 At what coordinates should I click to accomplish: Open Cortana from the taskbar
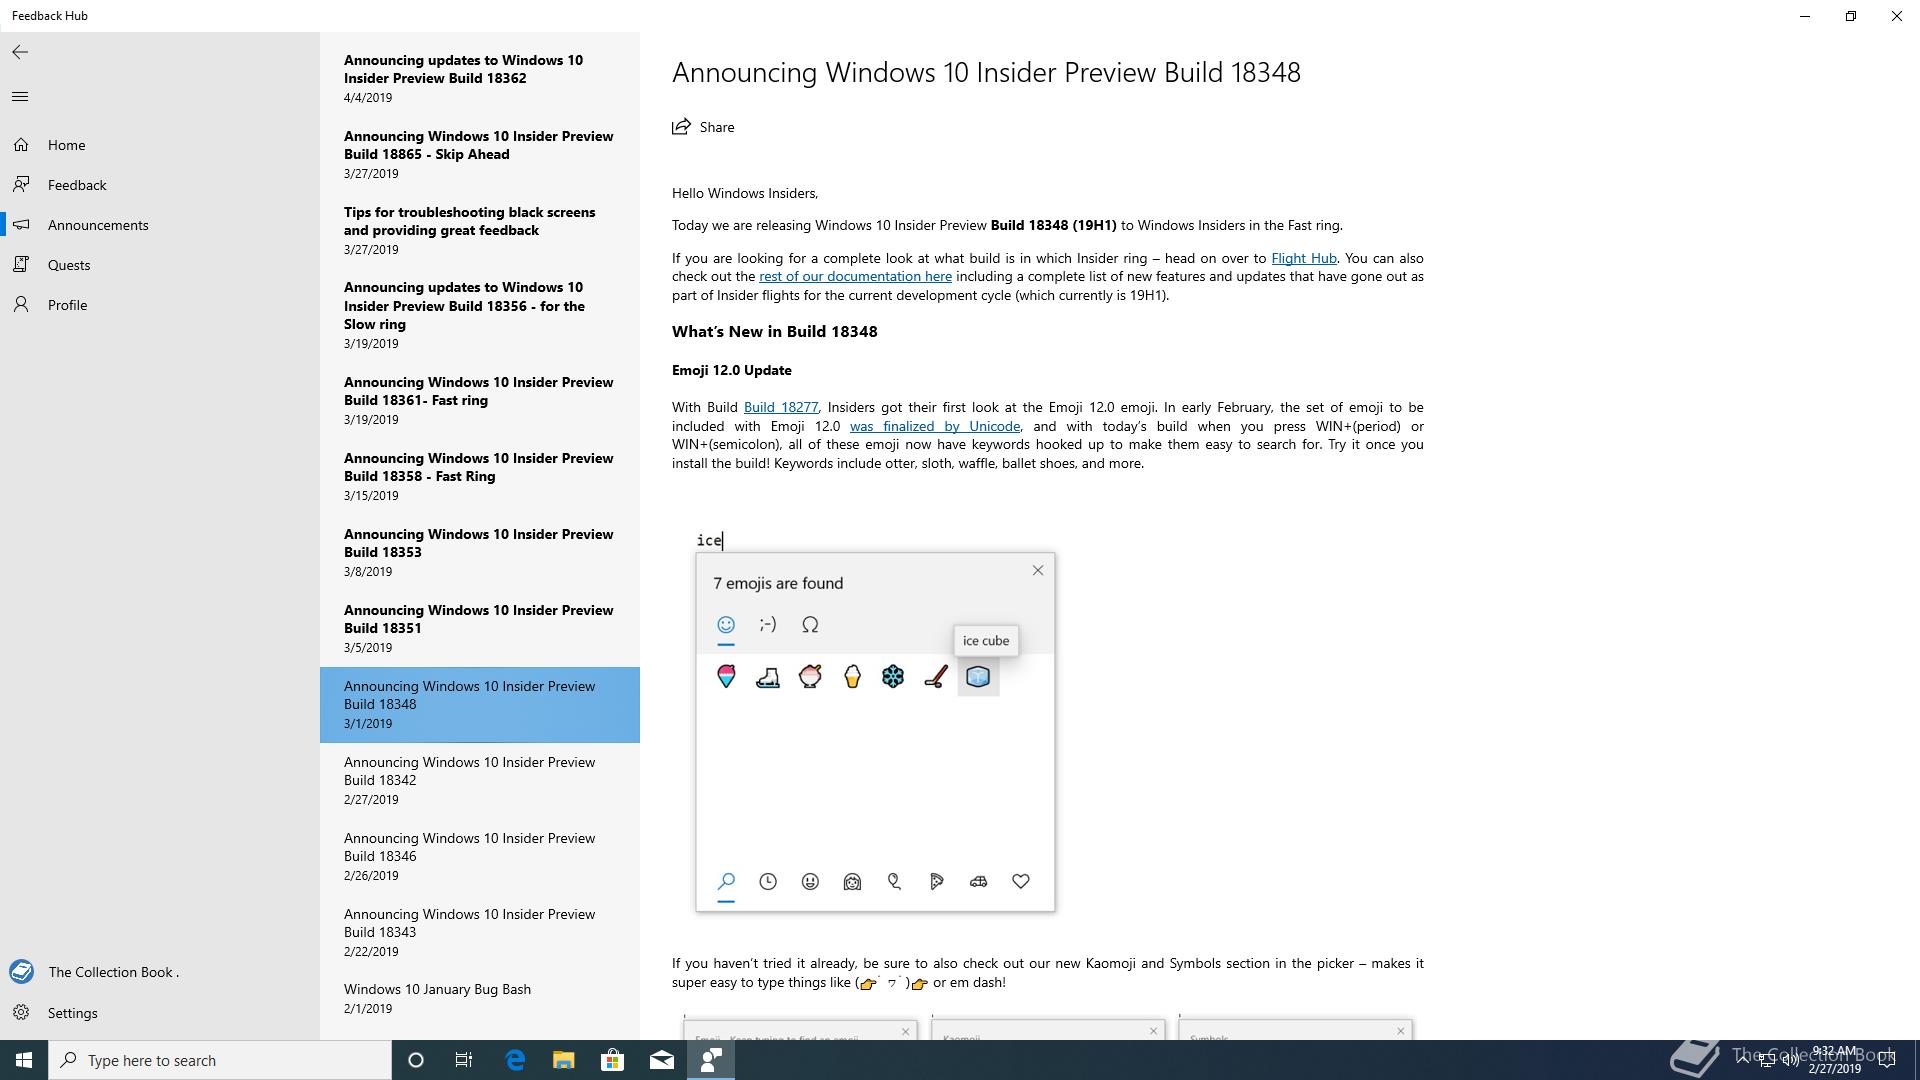coord(416,1060)
